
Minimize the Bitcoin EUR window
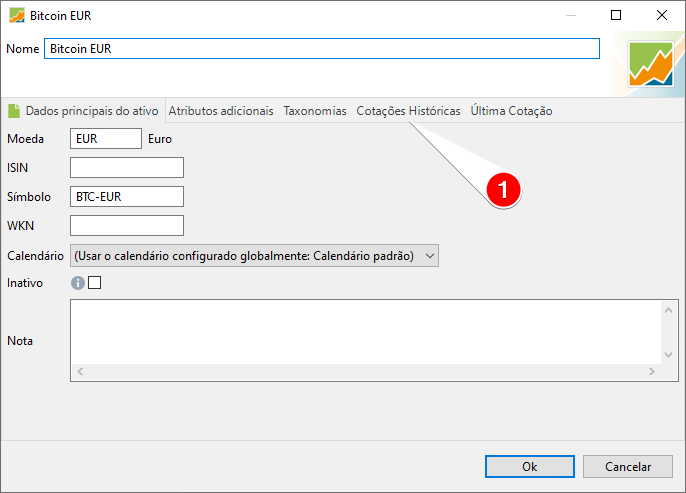[x=570, y=15]
